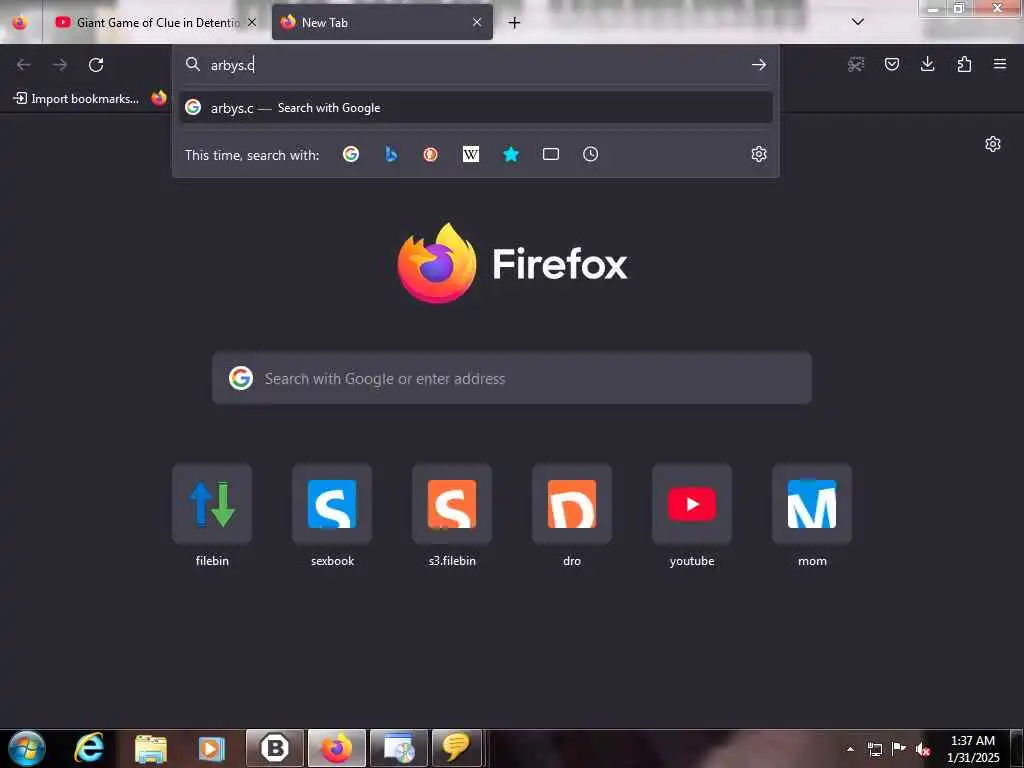Open the chat bubble app in taskbar
Screen dimensions: 1024x768
[458, 748]
